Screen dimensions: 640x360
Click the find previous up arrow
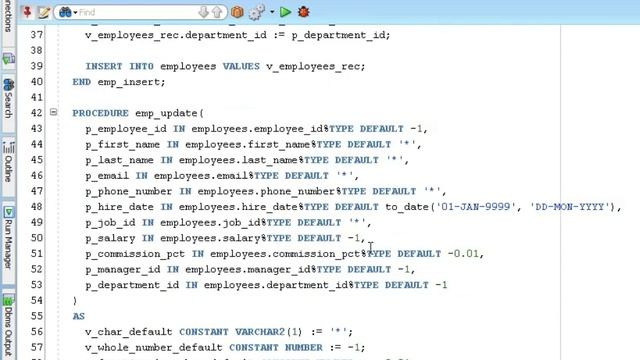click(218, 12)
